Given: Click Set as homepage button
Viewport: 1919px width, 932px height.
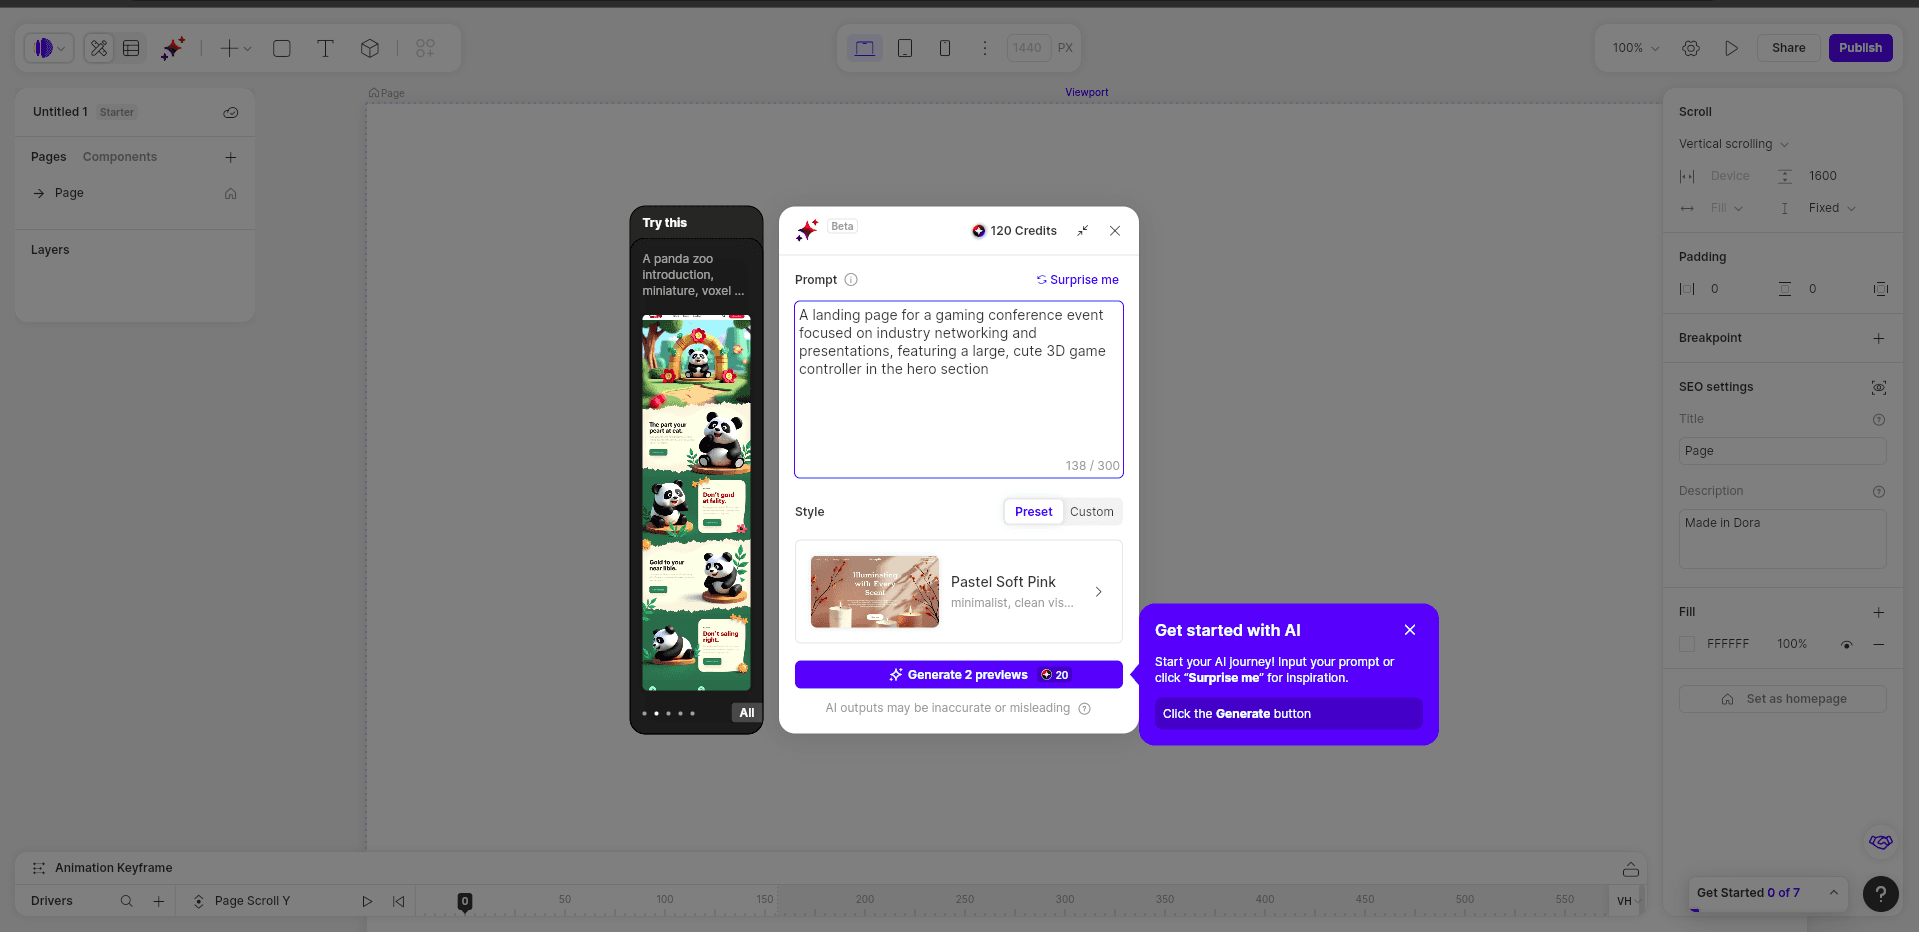Looking at the screenshot, I should point(1782,699).
